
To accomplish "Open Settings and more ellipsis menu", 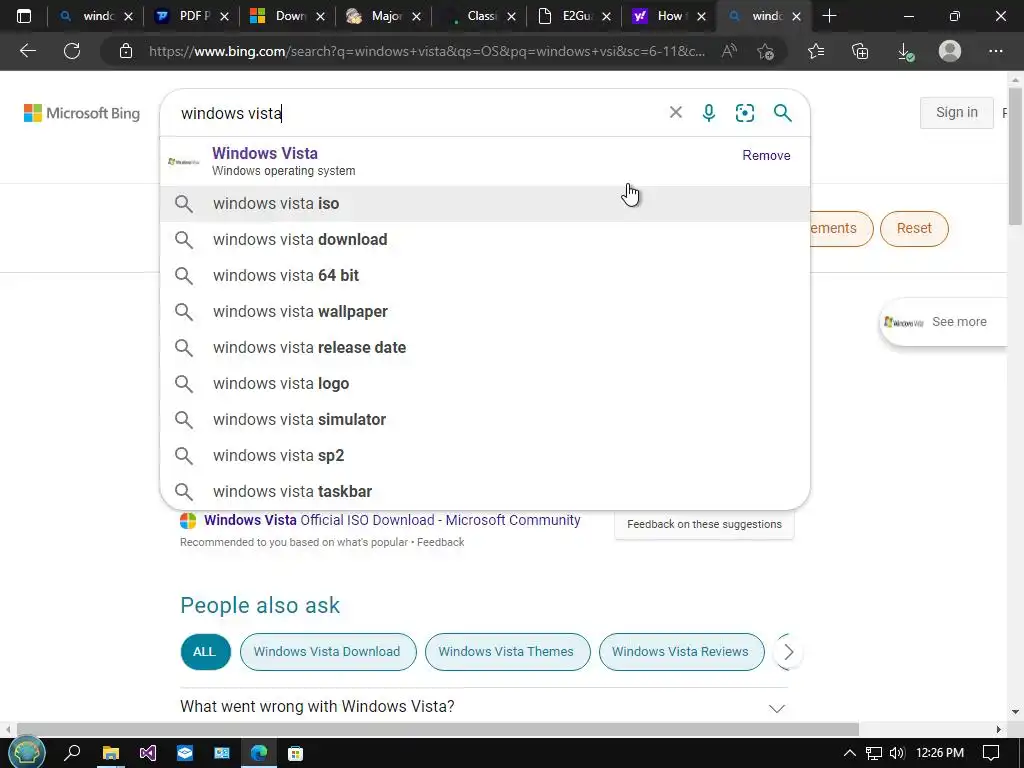I will click(995, 51).
